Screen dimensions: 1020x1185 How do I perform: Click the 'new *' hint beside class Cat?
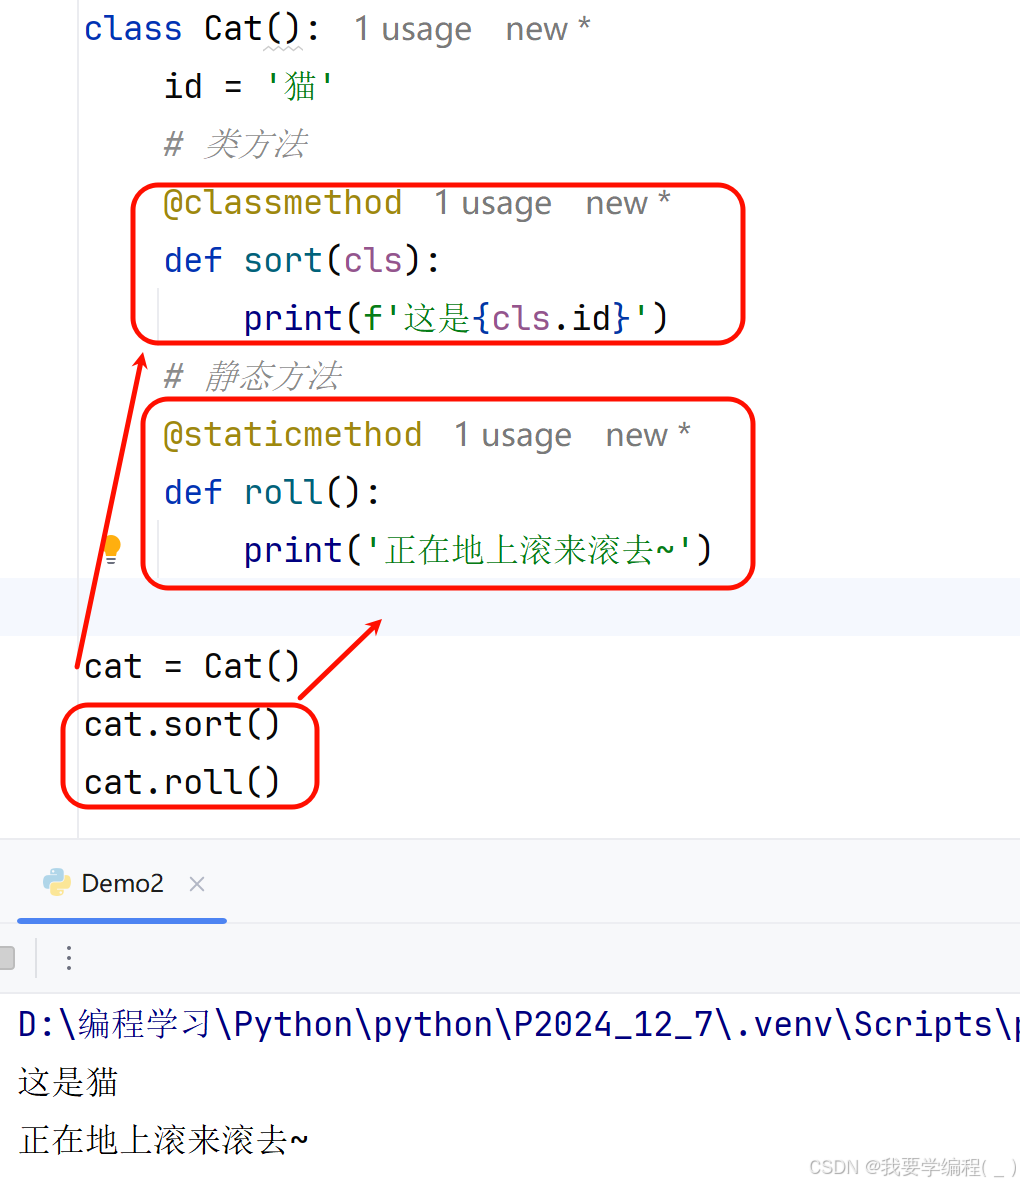tap(548, 29)
